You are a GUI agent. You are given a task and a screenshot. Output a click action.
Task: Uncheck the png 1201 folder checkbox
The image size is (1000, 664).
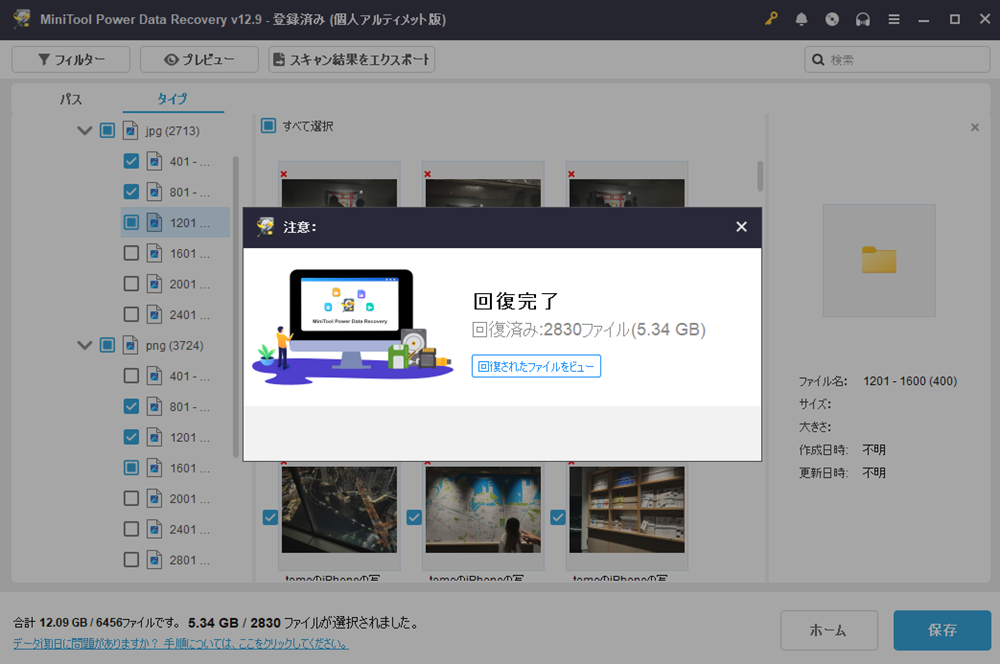point(131,438)
